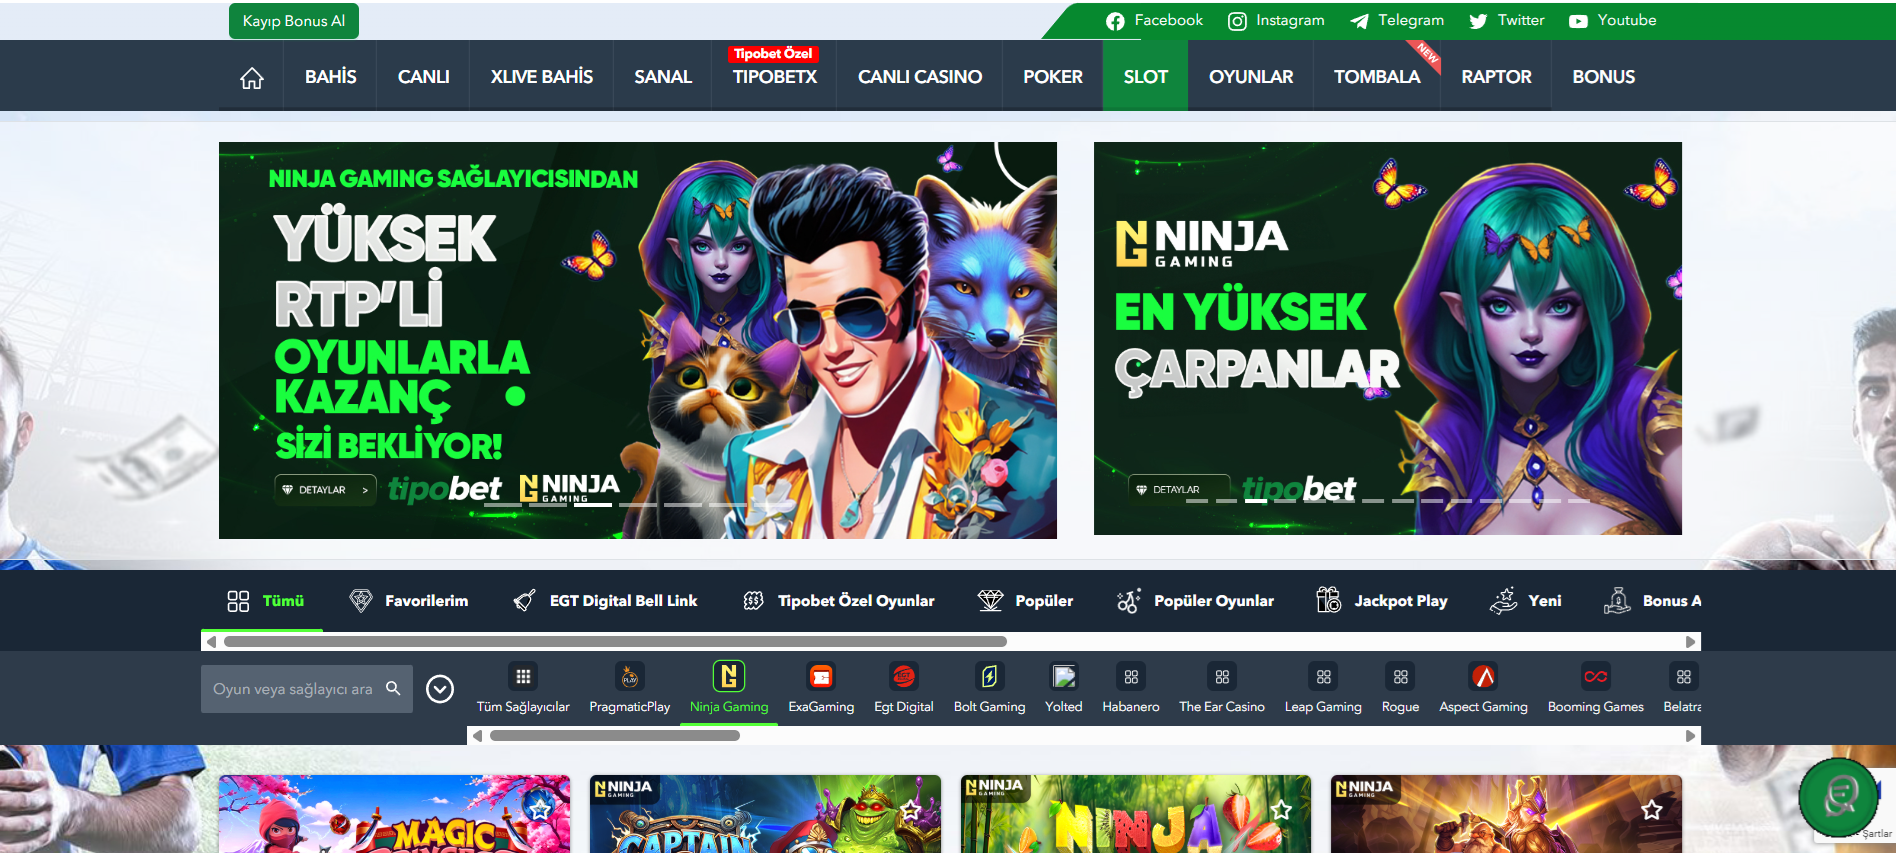The image size is (1896, 853).
Task: Select the Aspect Gaming provider icon
Action: tap(1483, 678)
